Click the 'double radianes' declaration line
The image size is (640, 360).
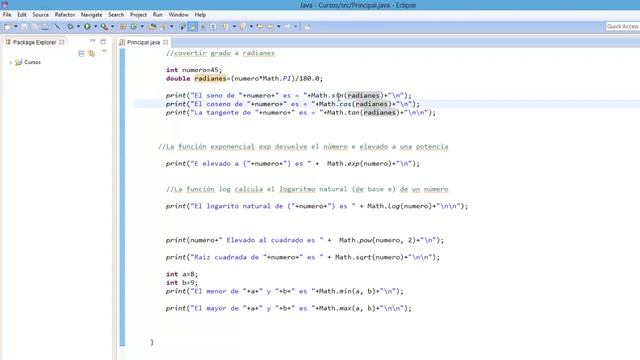pyautogui.click(x=244, y=78)
